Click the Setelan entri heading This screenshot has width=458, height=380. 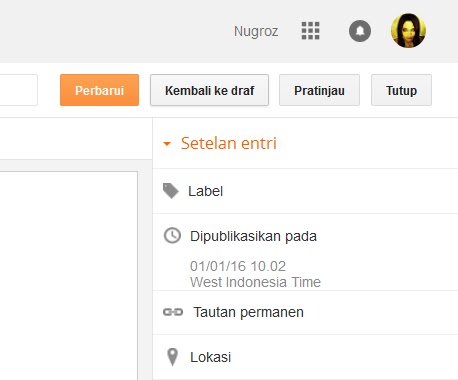pos(229,143)
